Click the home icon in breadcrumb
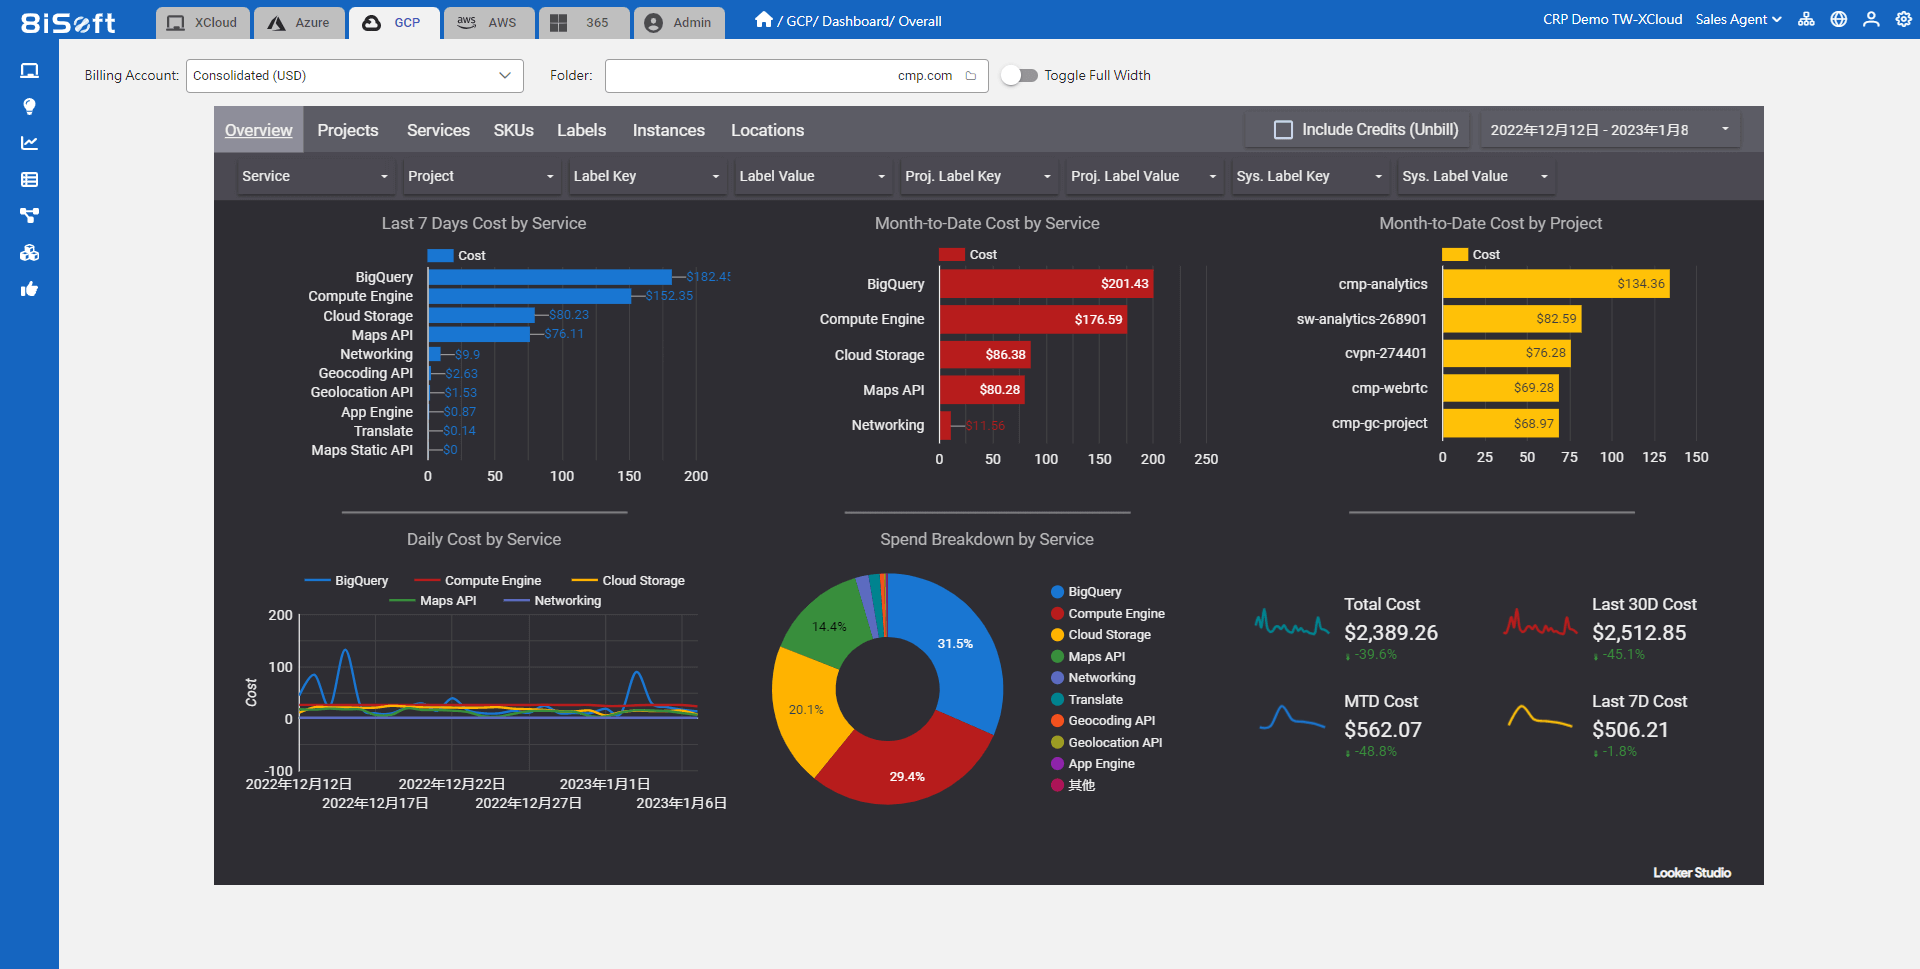 [x=764, y=20]
